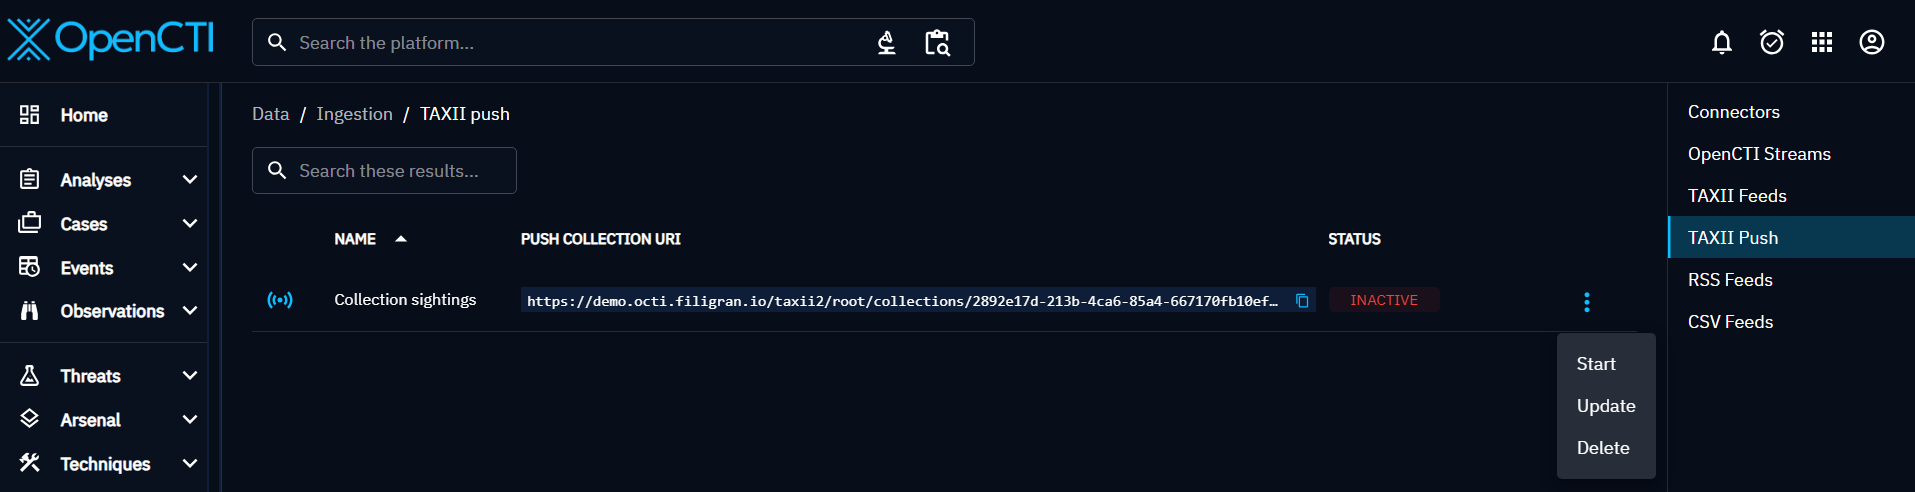The width and height of the screenshot is (1915, 492).
Task: Select Update from the popup menu
Action: (1606, 406)
